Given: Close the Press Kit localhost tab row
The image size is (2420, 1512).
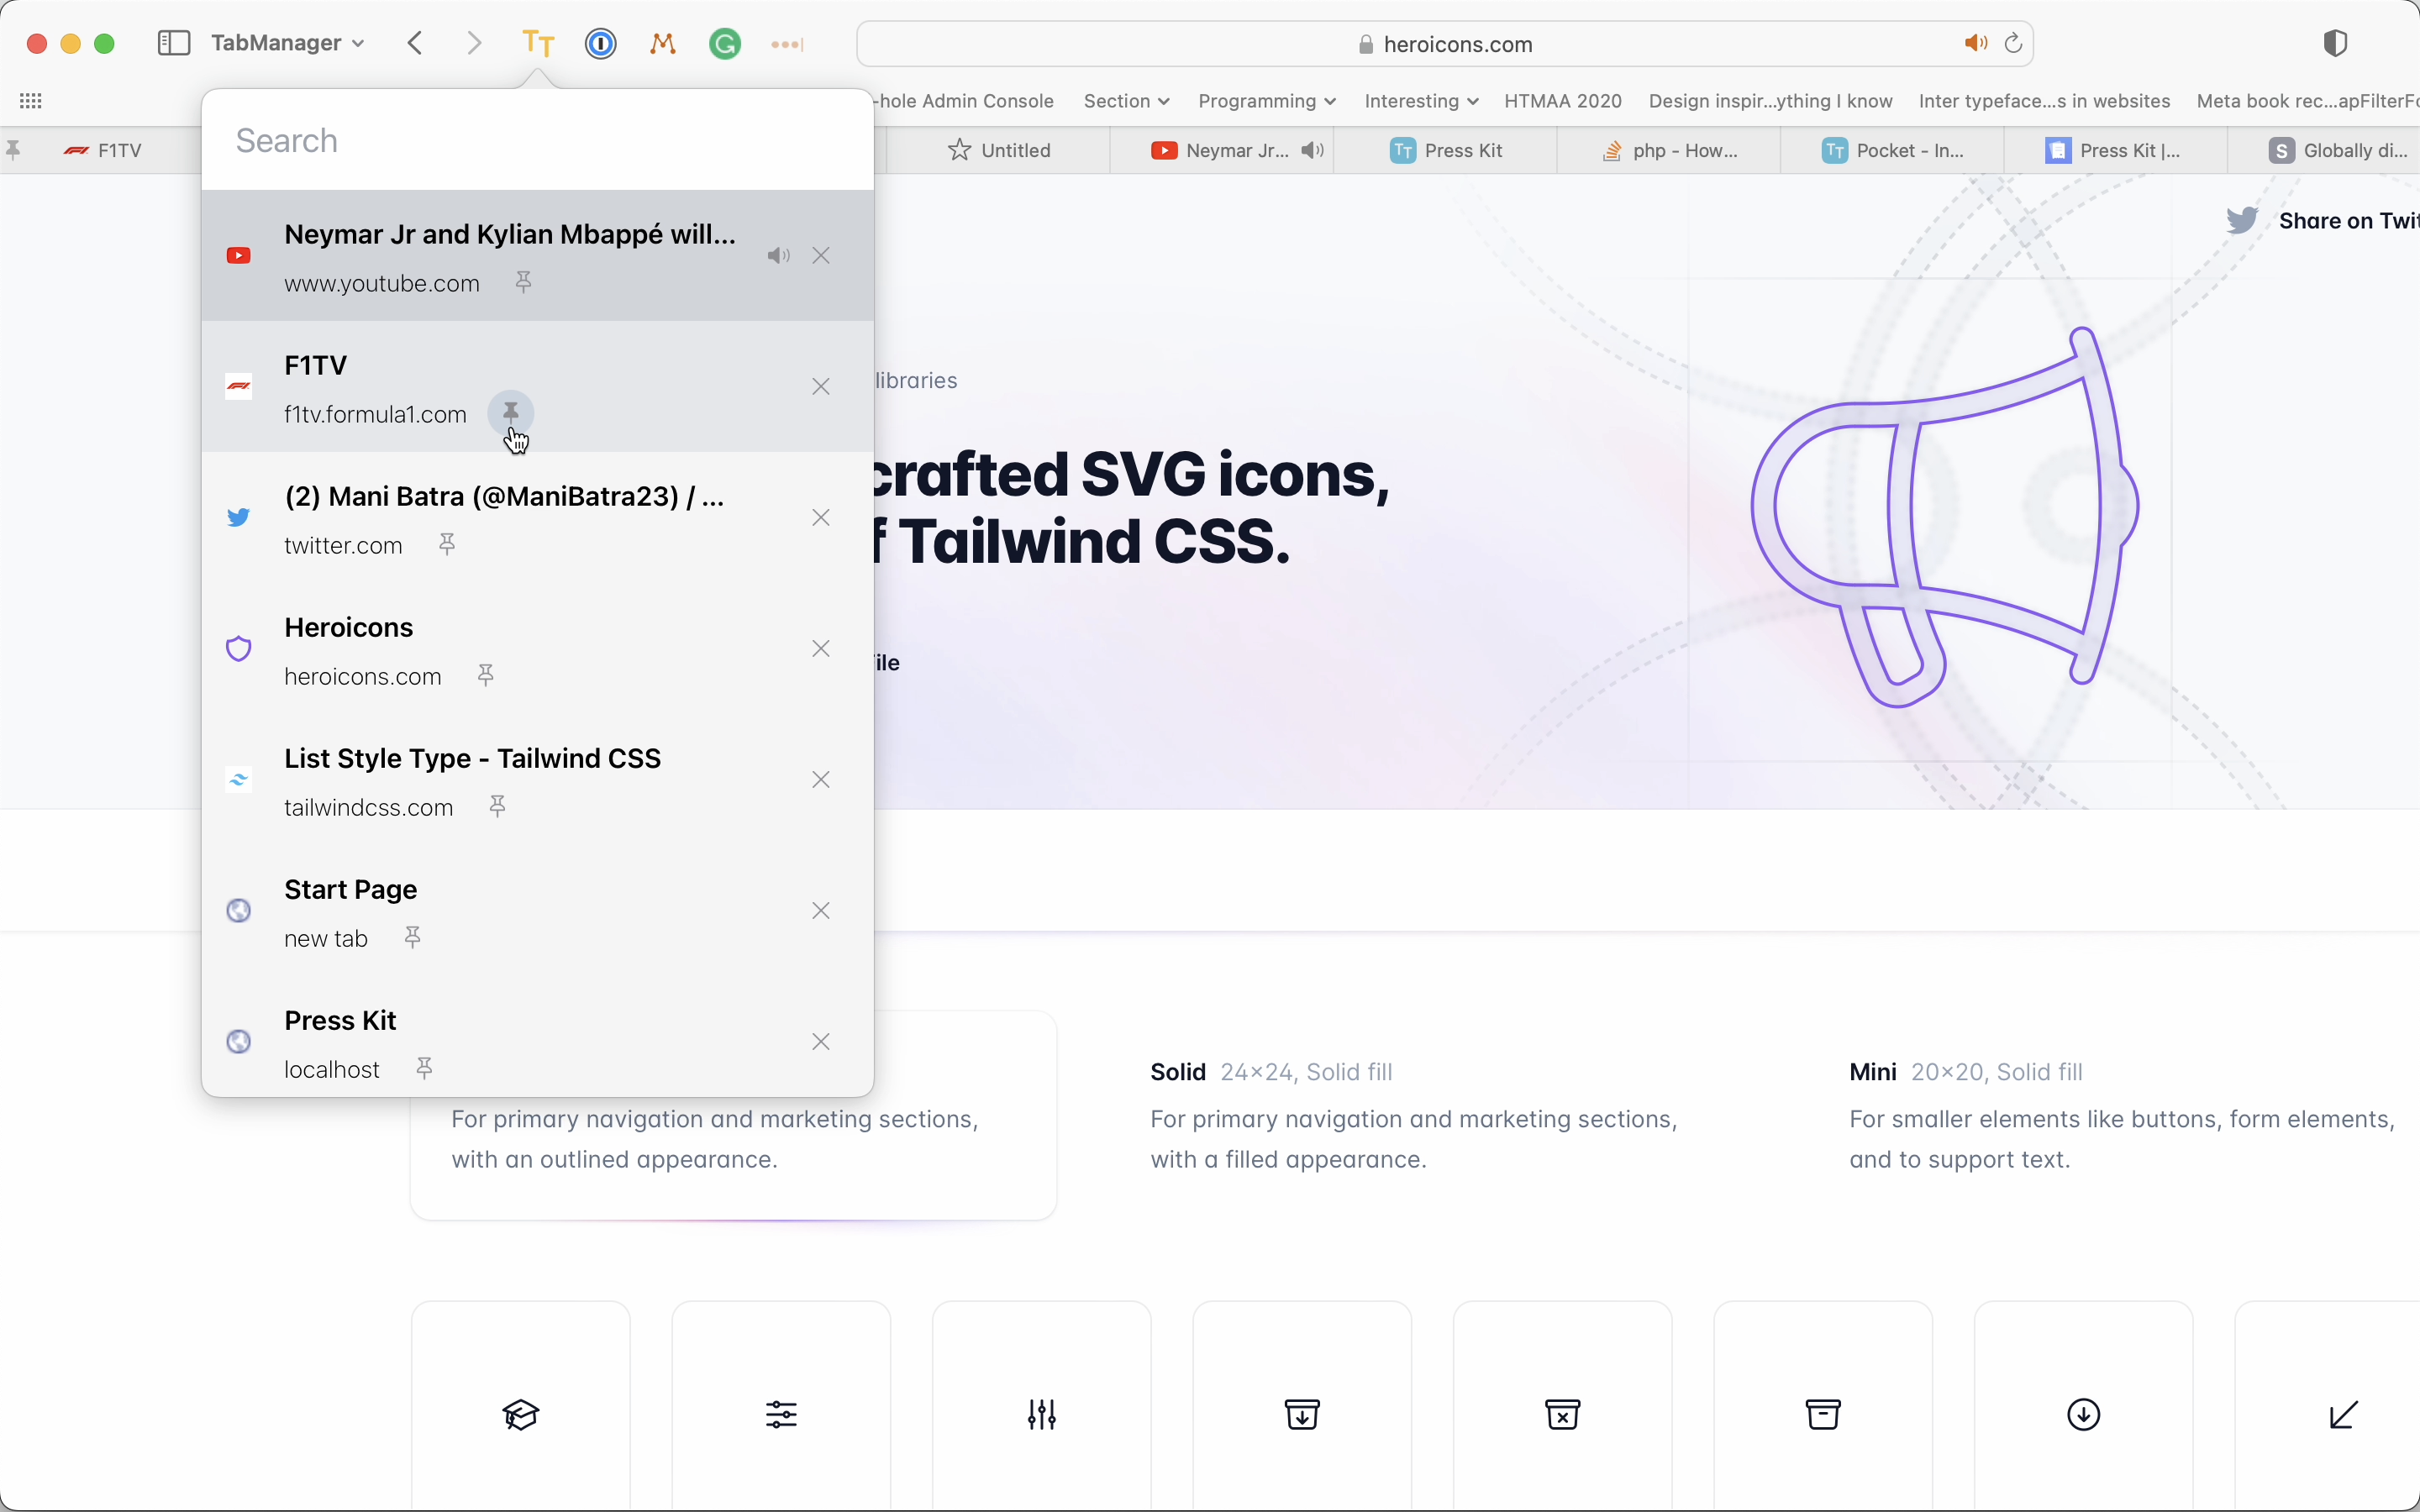Looking at the screenshot, I should point(821,1042).
